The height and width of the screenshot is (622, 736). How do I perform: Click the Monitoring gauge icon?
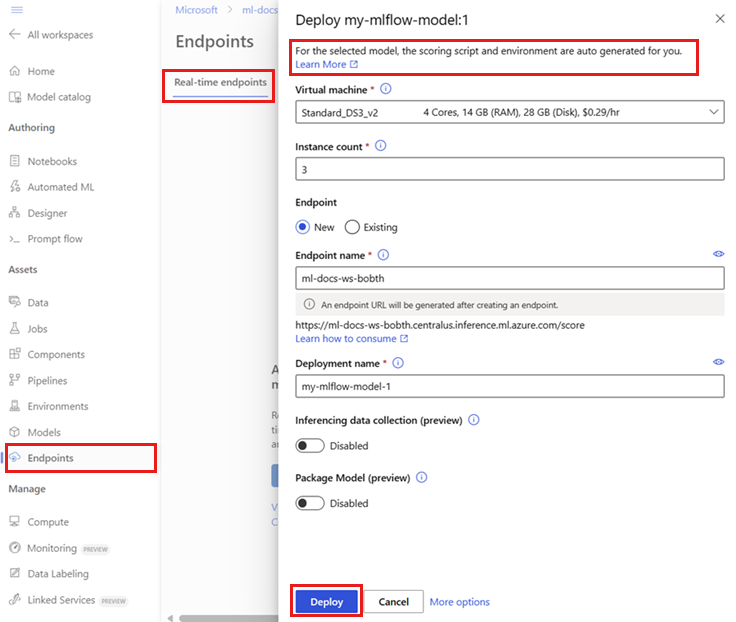[x=15, y=547]
